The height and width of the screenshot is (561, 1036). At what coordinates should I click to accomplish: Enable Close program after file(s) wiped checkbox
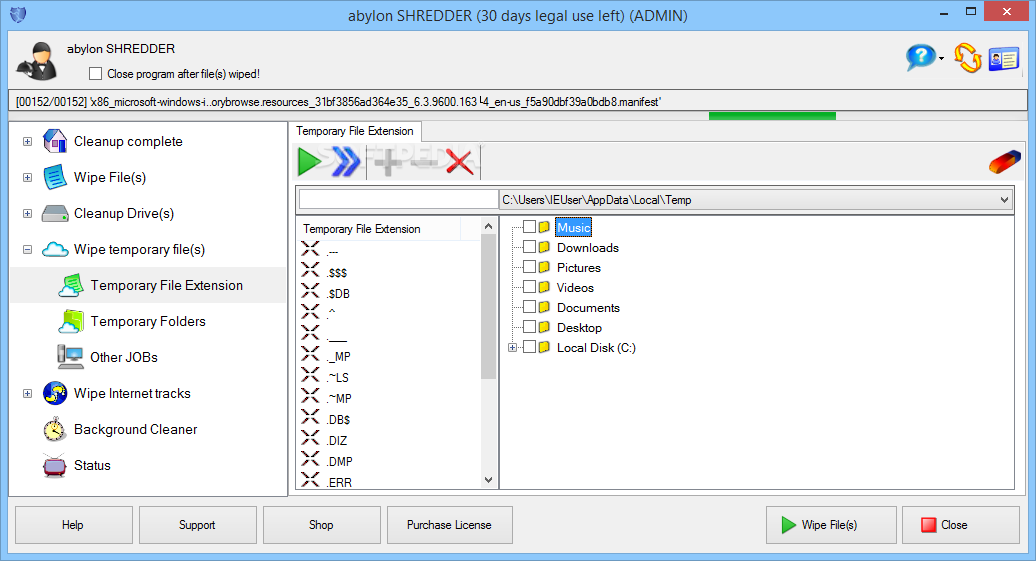click(95, 73)
